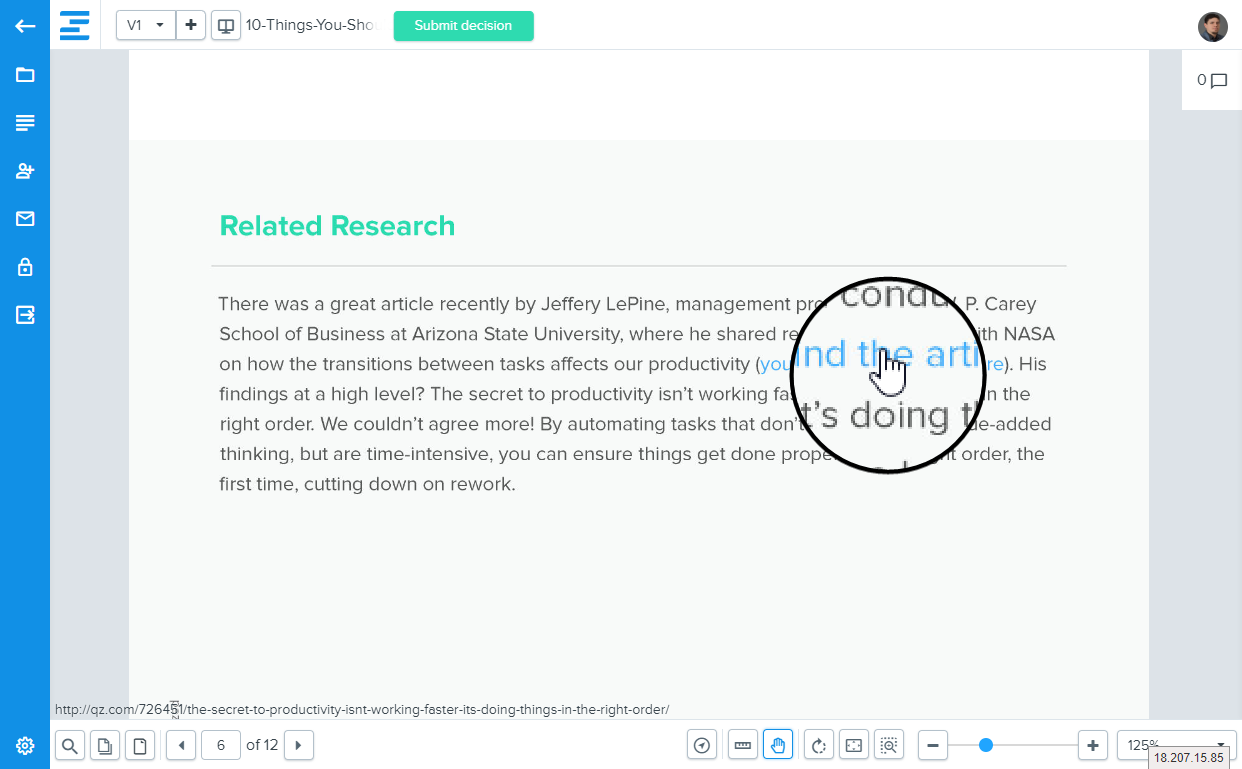Click the Submit decision button
This screenshot has height=769, width=1242.
(463, 26)
